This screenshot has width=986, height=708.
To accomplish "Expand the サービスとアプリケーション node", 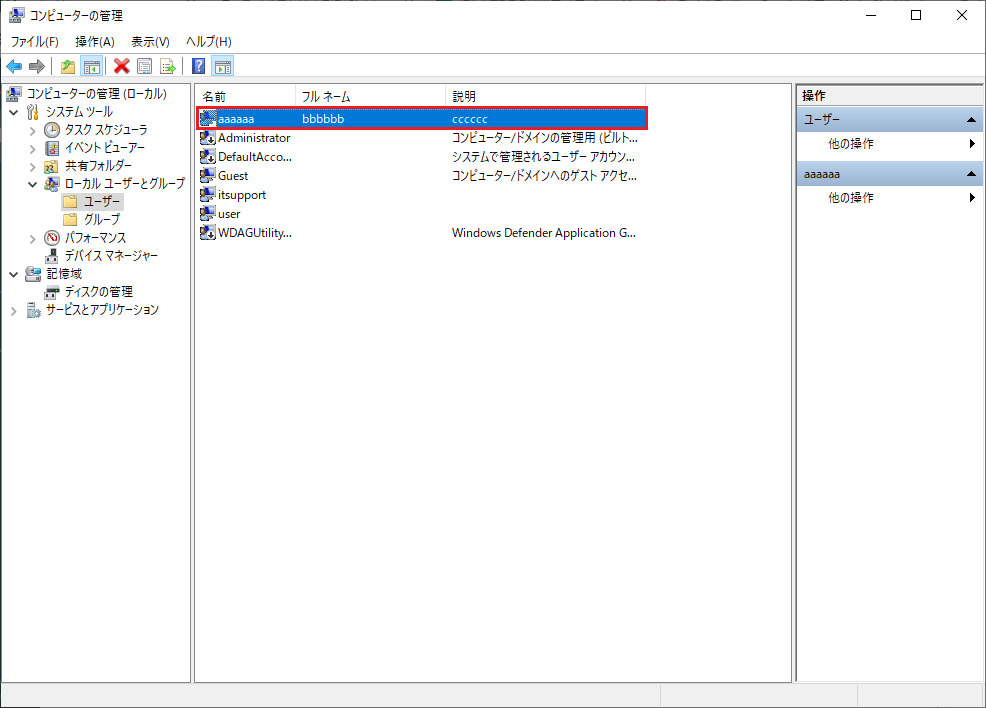I will (x=14, y=310).
